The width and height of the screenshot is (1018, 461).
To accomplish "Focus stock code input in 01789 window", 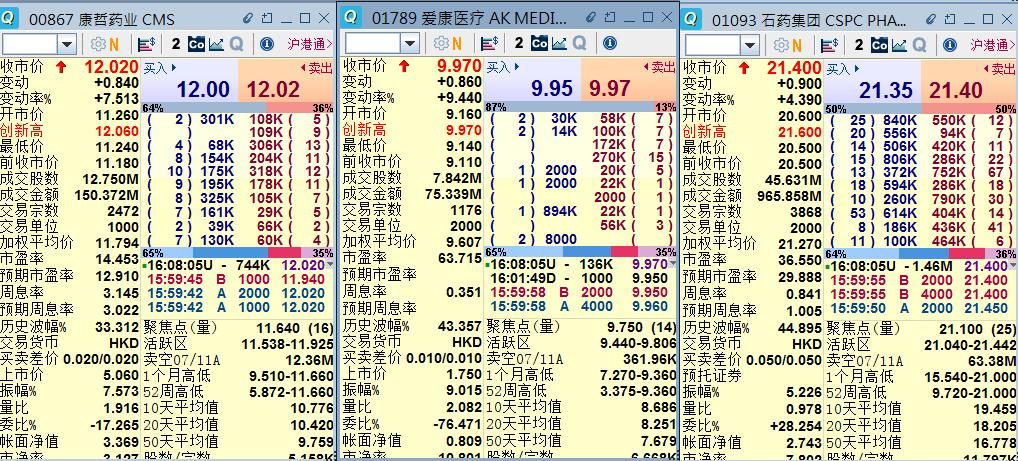I will click(x=373, y=43).
